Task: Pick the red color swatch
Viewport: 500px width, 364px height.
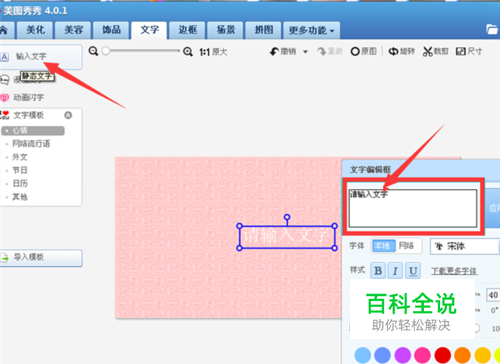Action: 443,355
